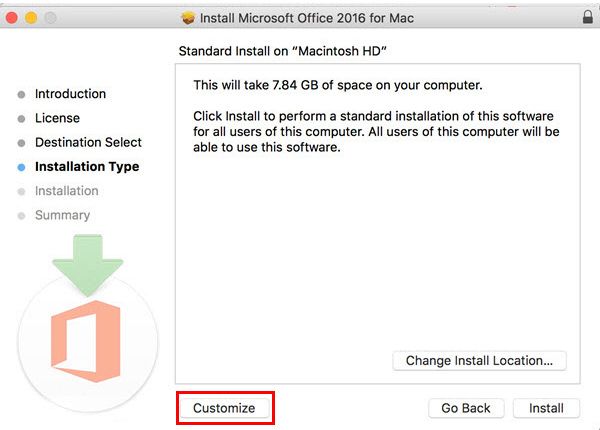The width and height of the screenshot is (600, 430).
Task: Click the Standard Install heading text
Action: (282, 51)
